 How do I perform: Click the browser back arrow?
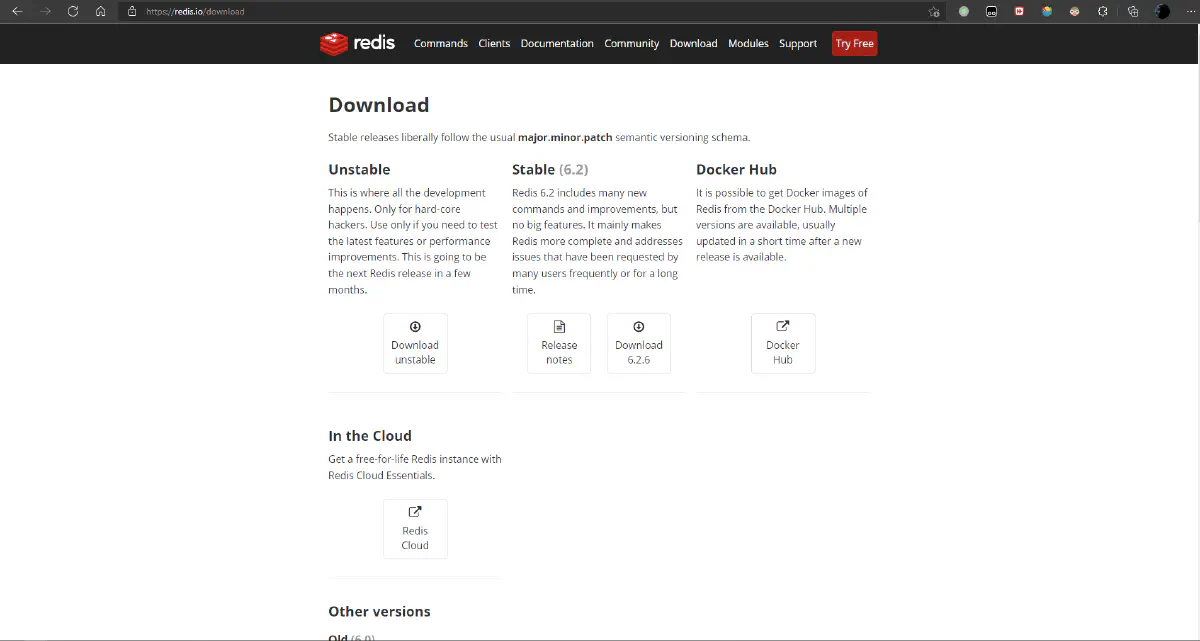tap(17, 12)
